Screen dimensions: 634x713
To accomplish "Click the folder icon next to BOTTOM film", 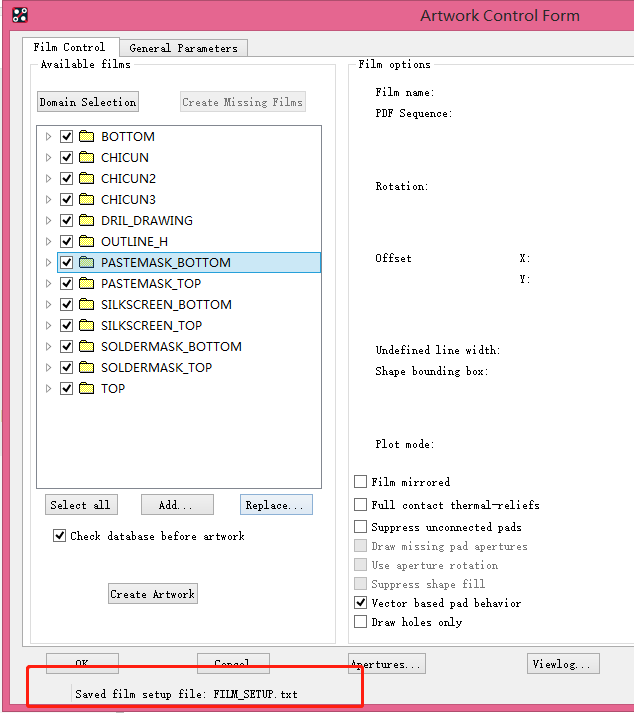I will 86,136.
